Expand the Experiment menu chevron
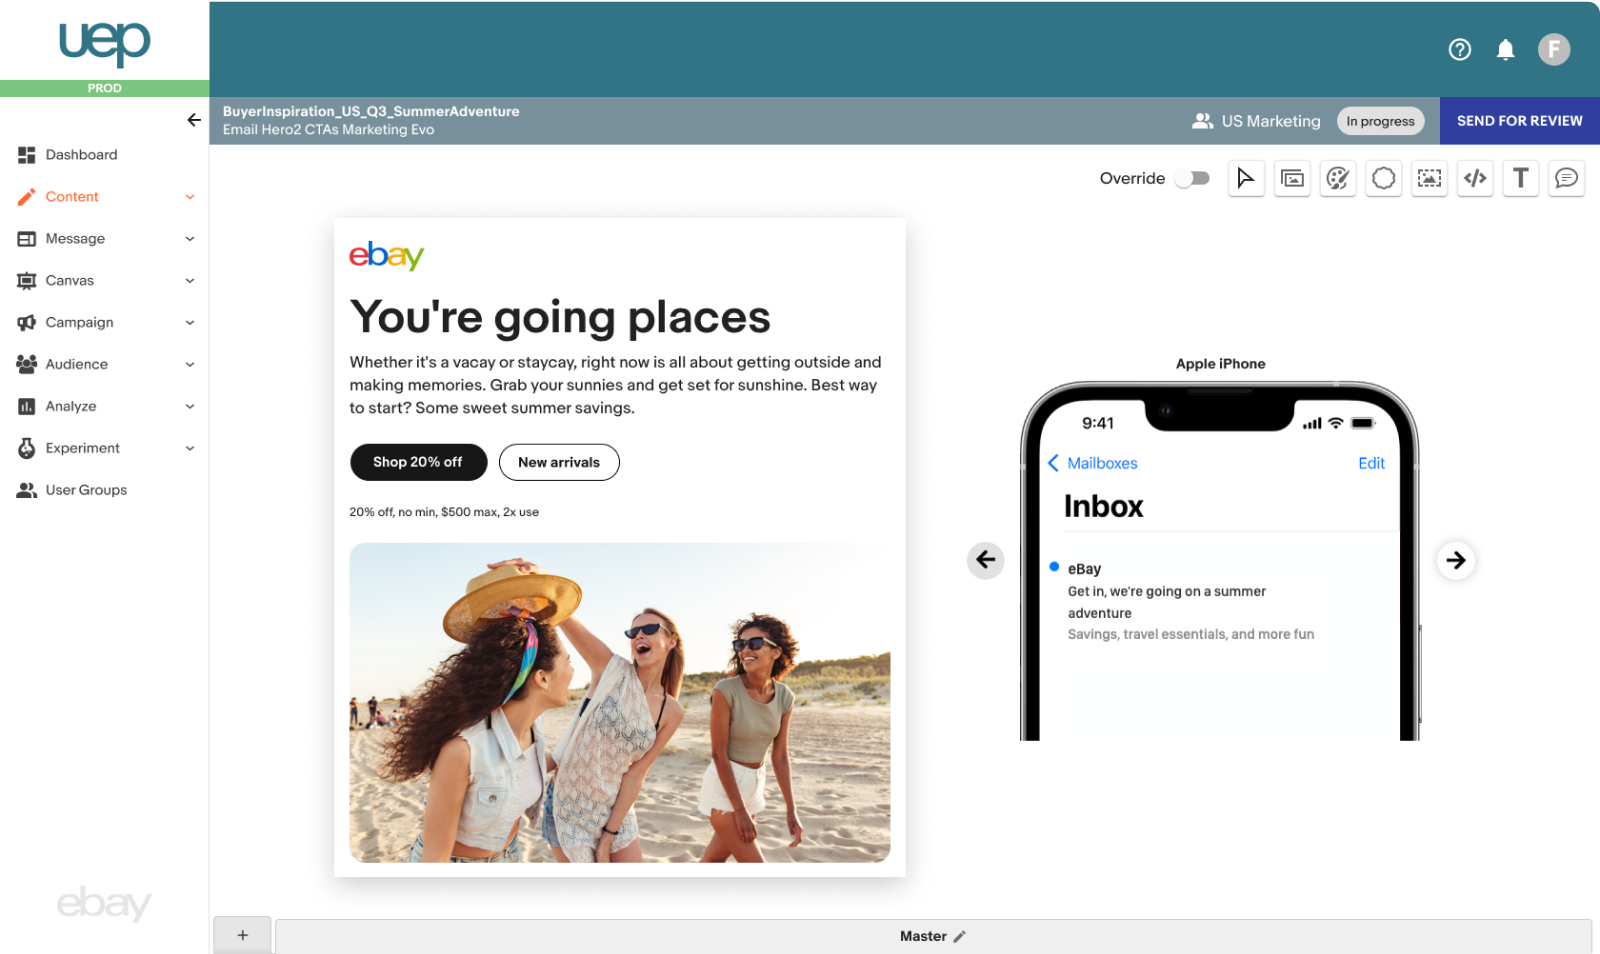 pos(190,449)
